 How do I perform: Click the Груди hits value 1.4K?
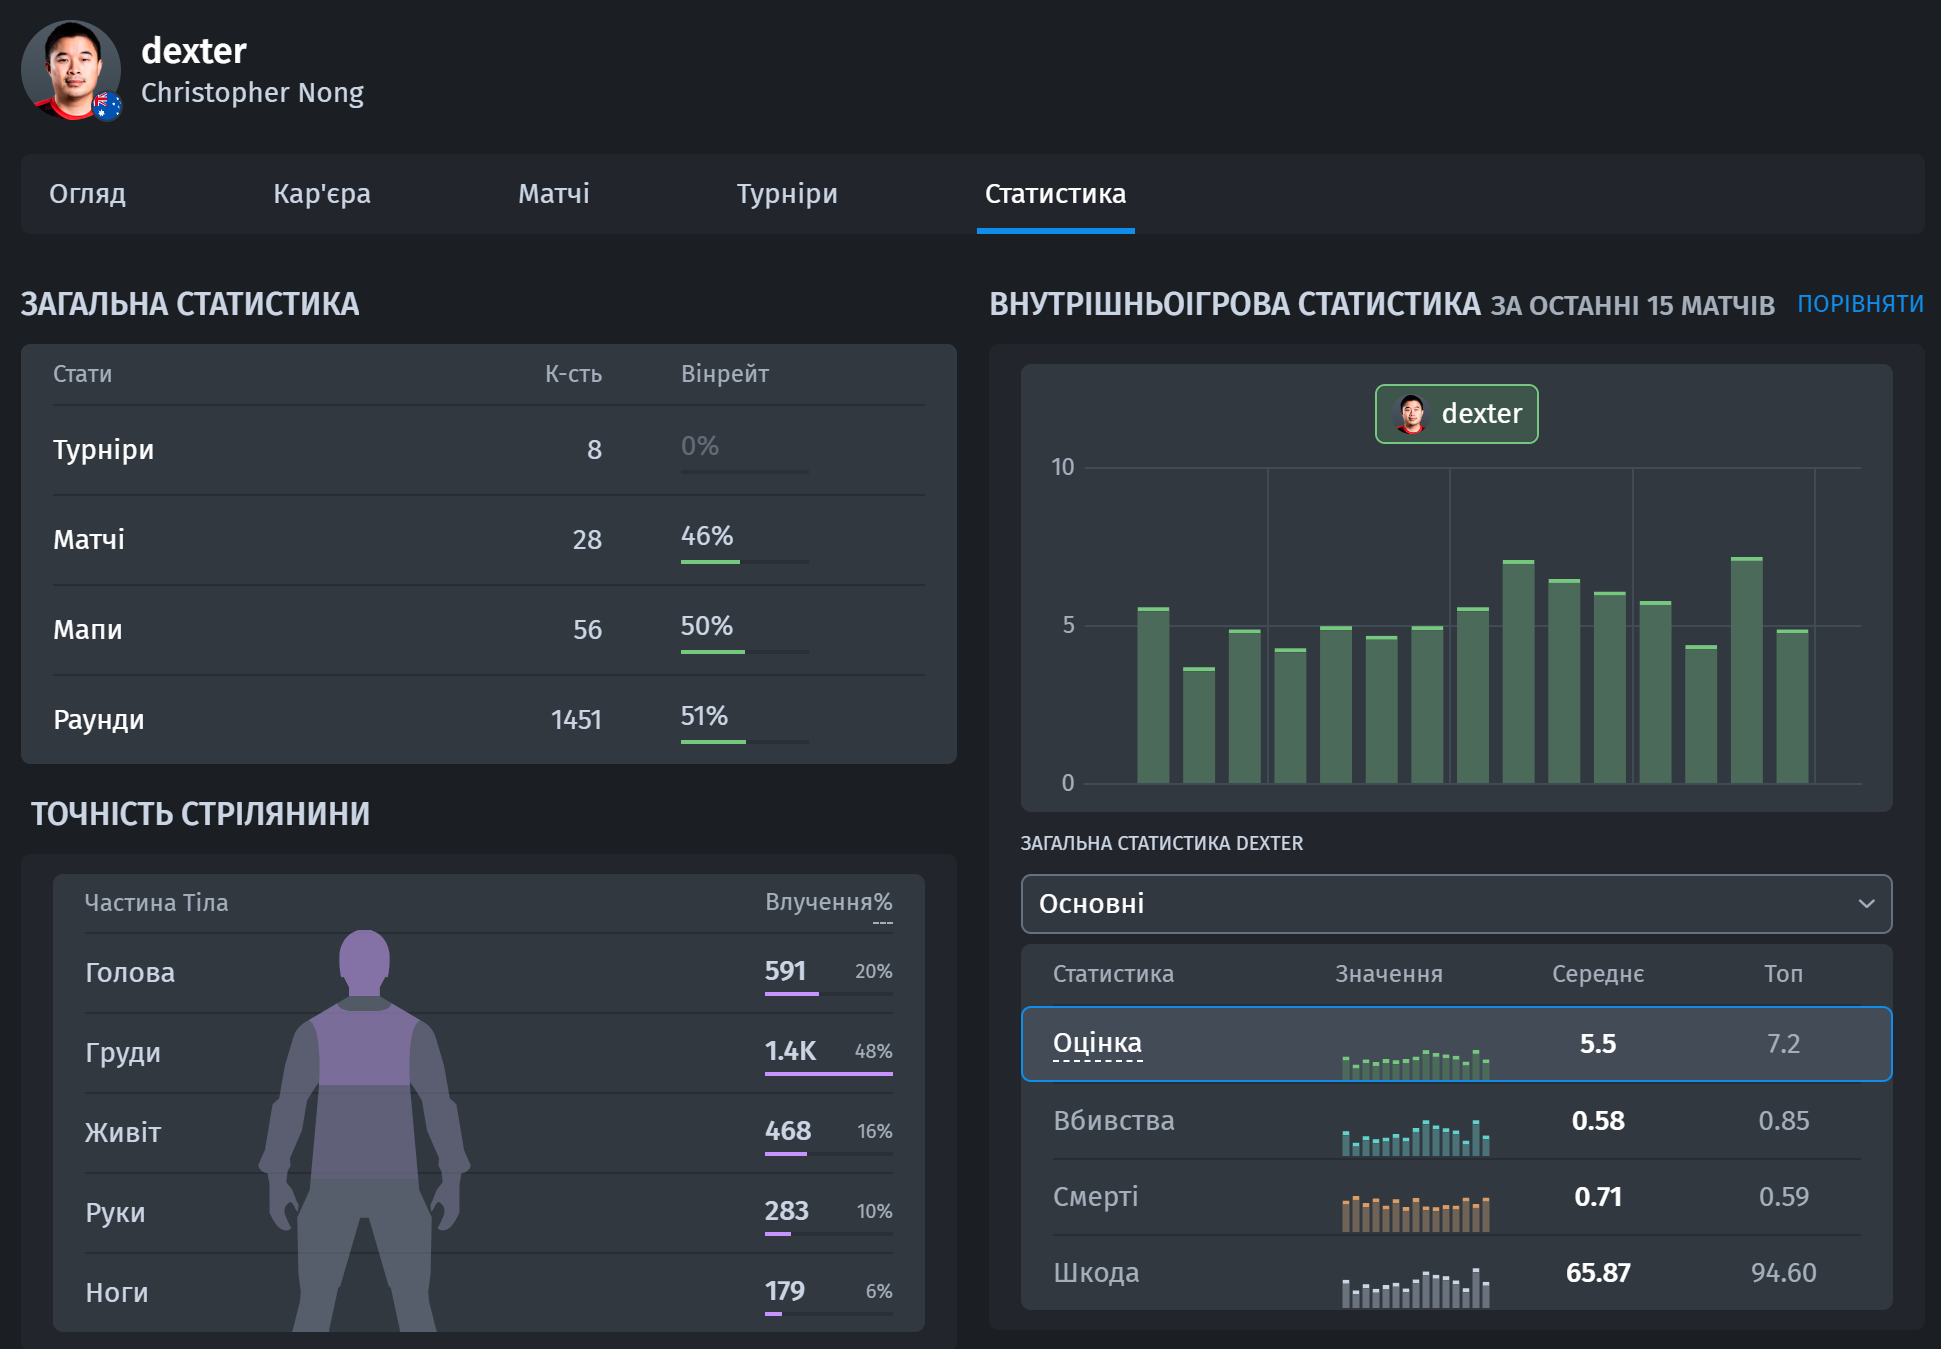coord(790,1051)
